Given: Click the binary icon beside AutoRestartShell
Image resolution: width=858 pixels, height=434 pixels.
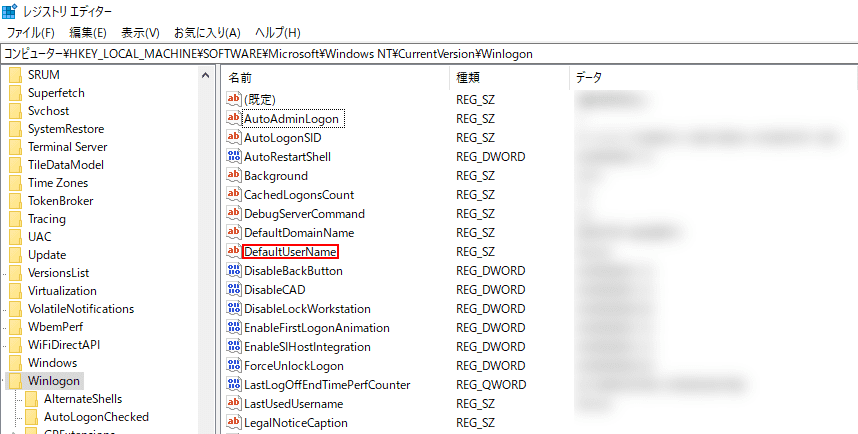Looking at the screenshot, I should (234, 156).
